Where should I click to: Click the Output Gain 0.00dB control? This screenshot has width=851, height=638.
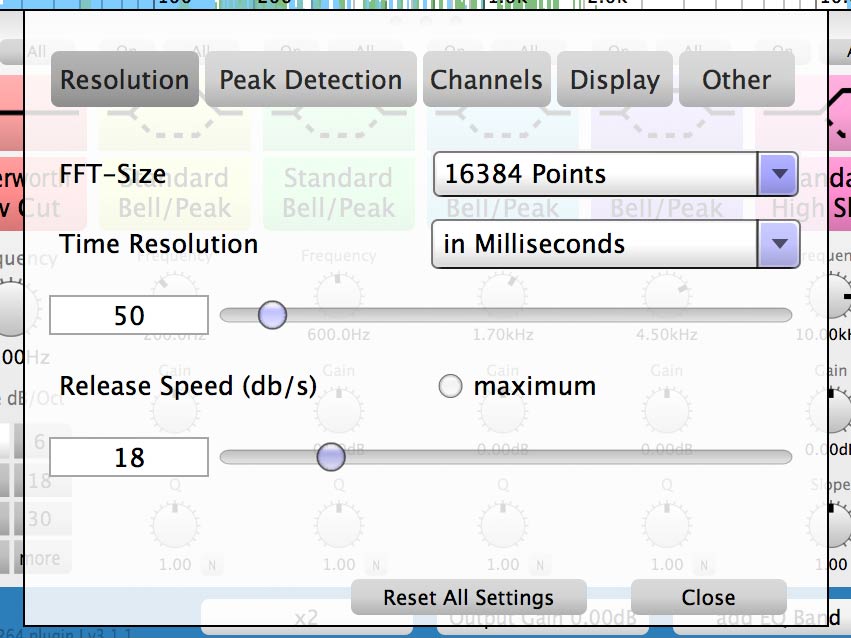coord(541,619)
